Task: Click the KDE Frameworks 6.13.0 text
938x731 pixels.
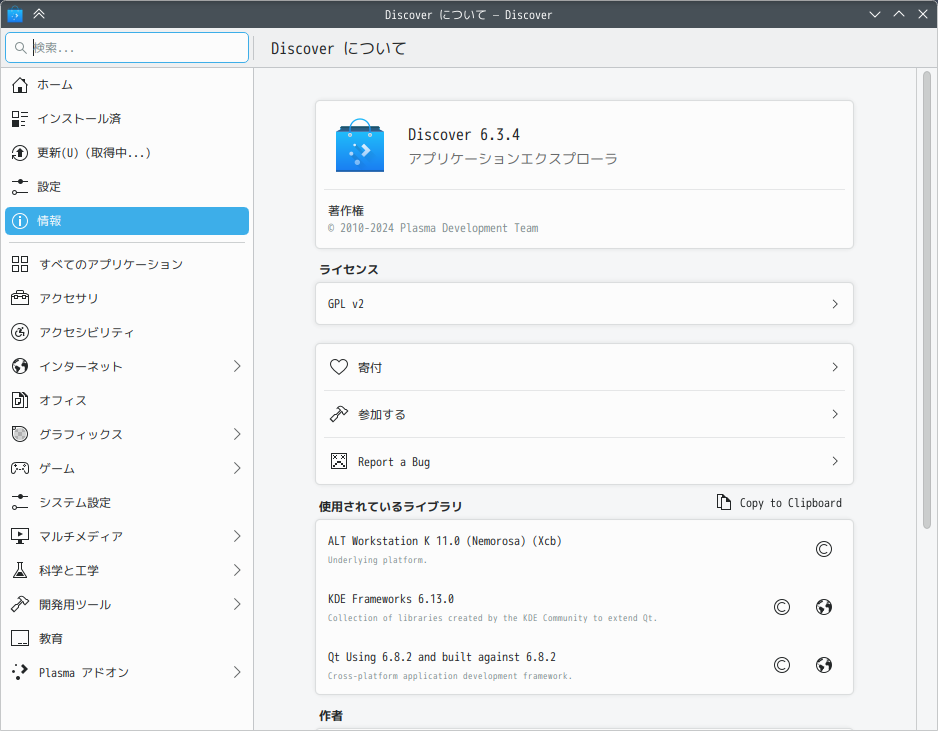Action: pyautogui.click(x=391, y=599)
